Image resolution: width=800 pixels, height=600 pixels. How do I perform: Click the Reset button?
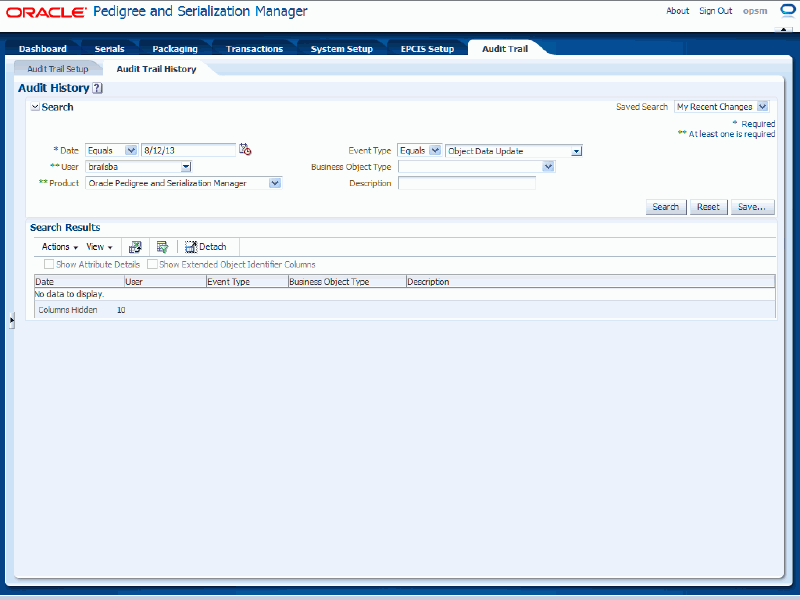[708, 207]
